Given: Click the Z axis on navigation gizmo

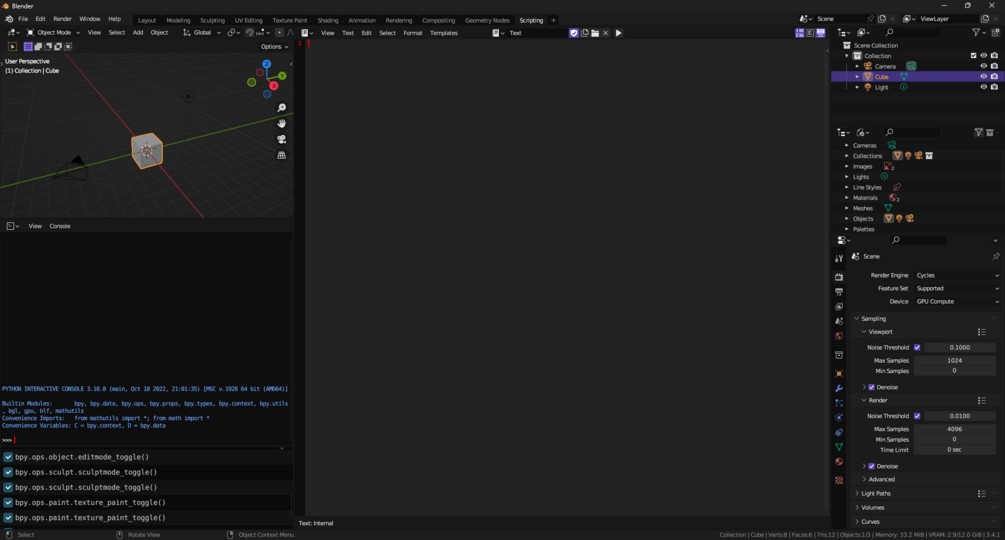Looking at the screenshot, I should click(267, 64).
